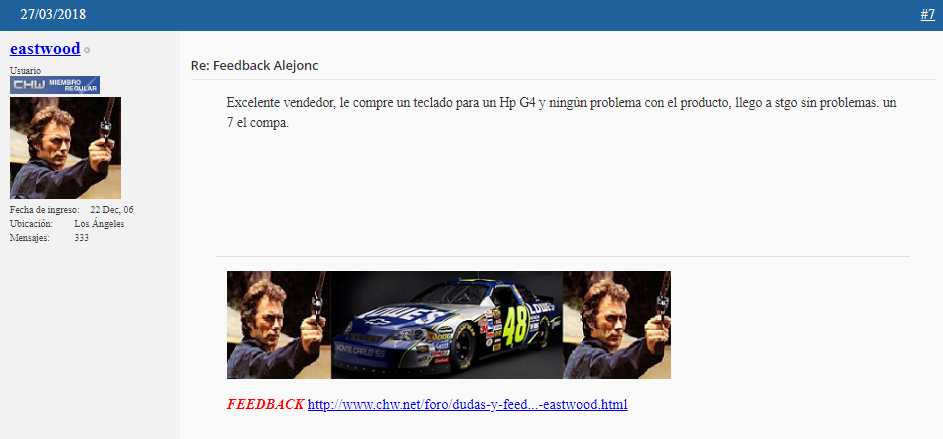Open the eastwood username profile link
943x439 pixels.
tap(45, 49)
